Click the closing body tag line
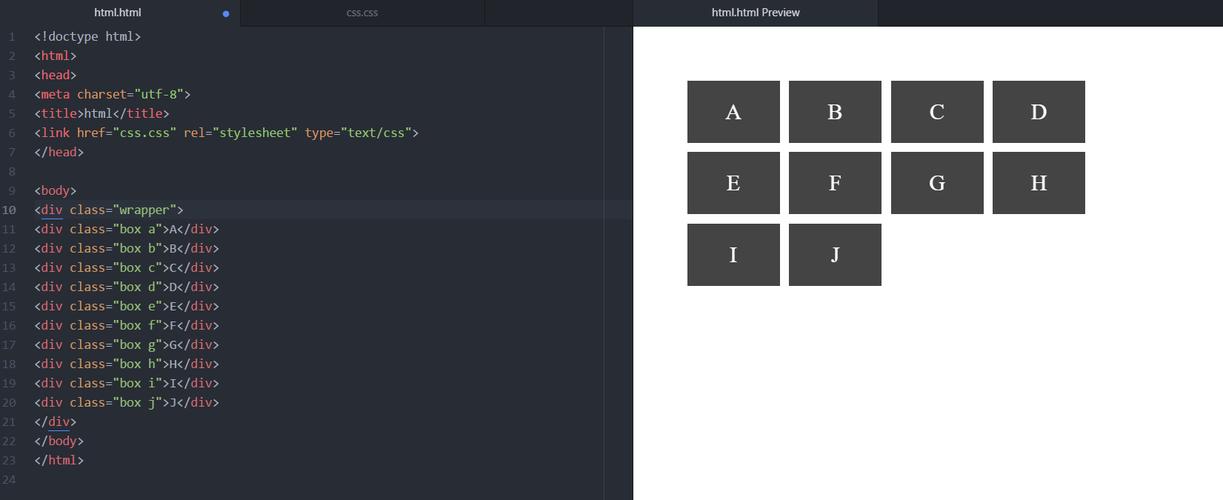This screenshot has width=1223, height=500. 59,441
